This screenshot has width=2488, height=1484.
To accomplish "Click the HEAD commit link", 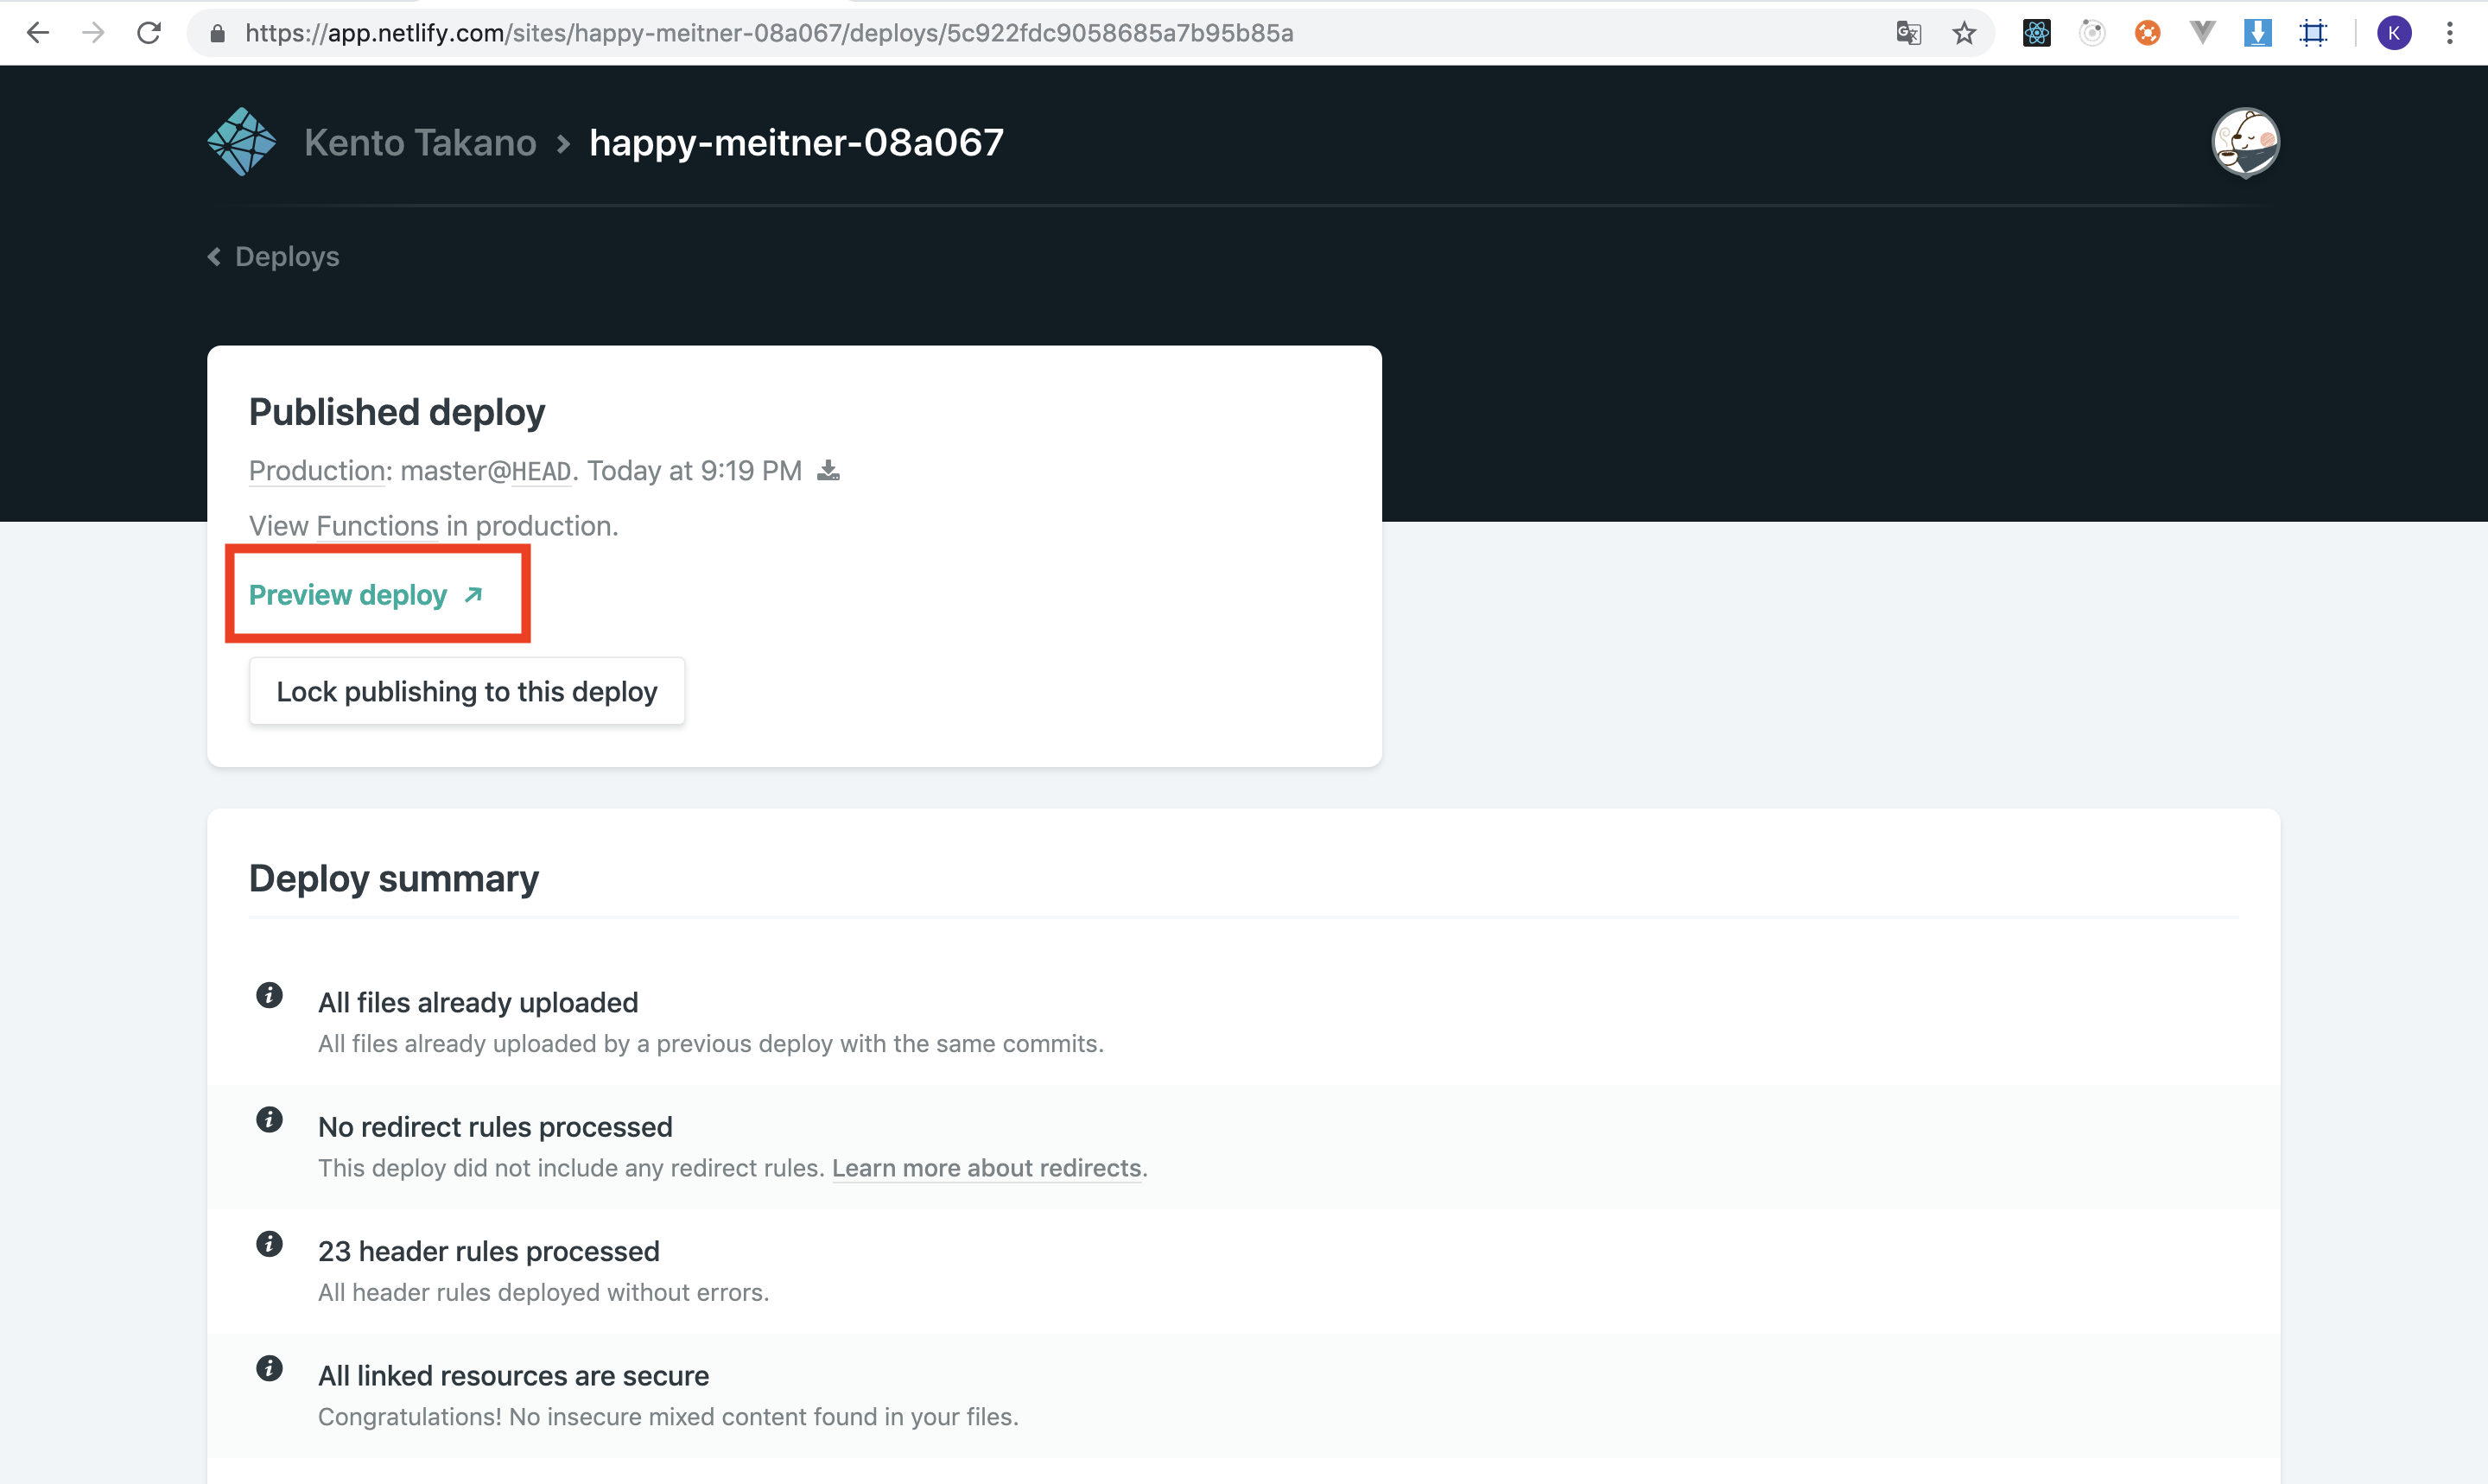I will pos(541,471).
